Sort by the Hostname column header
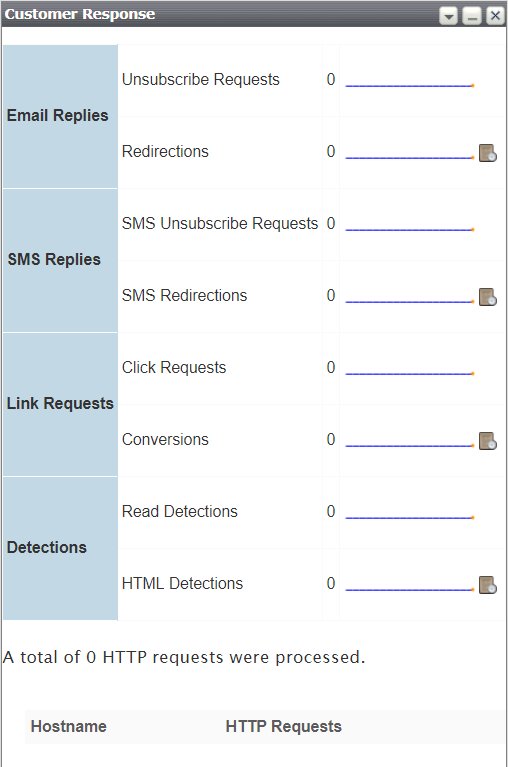Screen dimensions: 508x767 tap(68, 726)
